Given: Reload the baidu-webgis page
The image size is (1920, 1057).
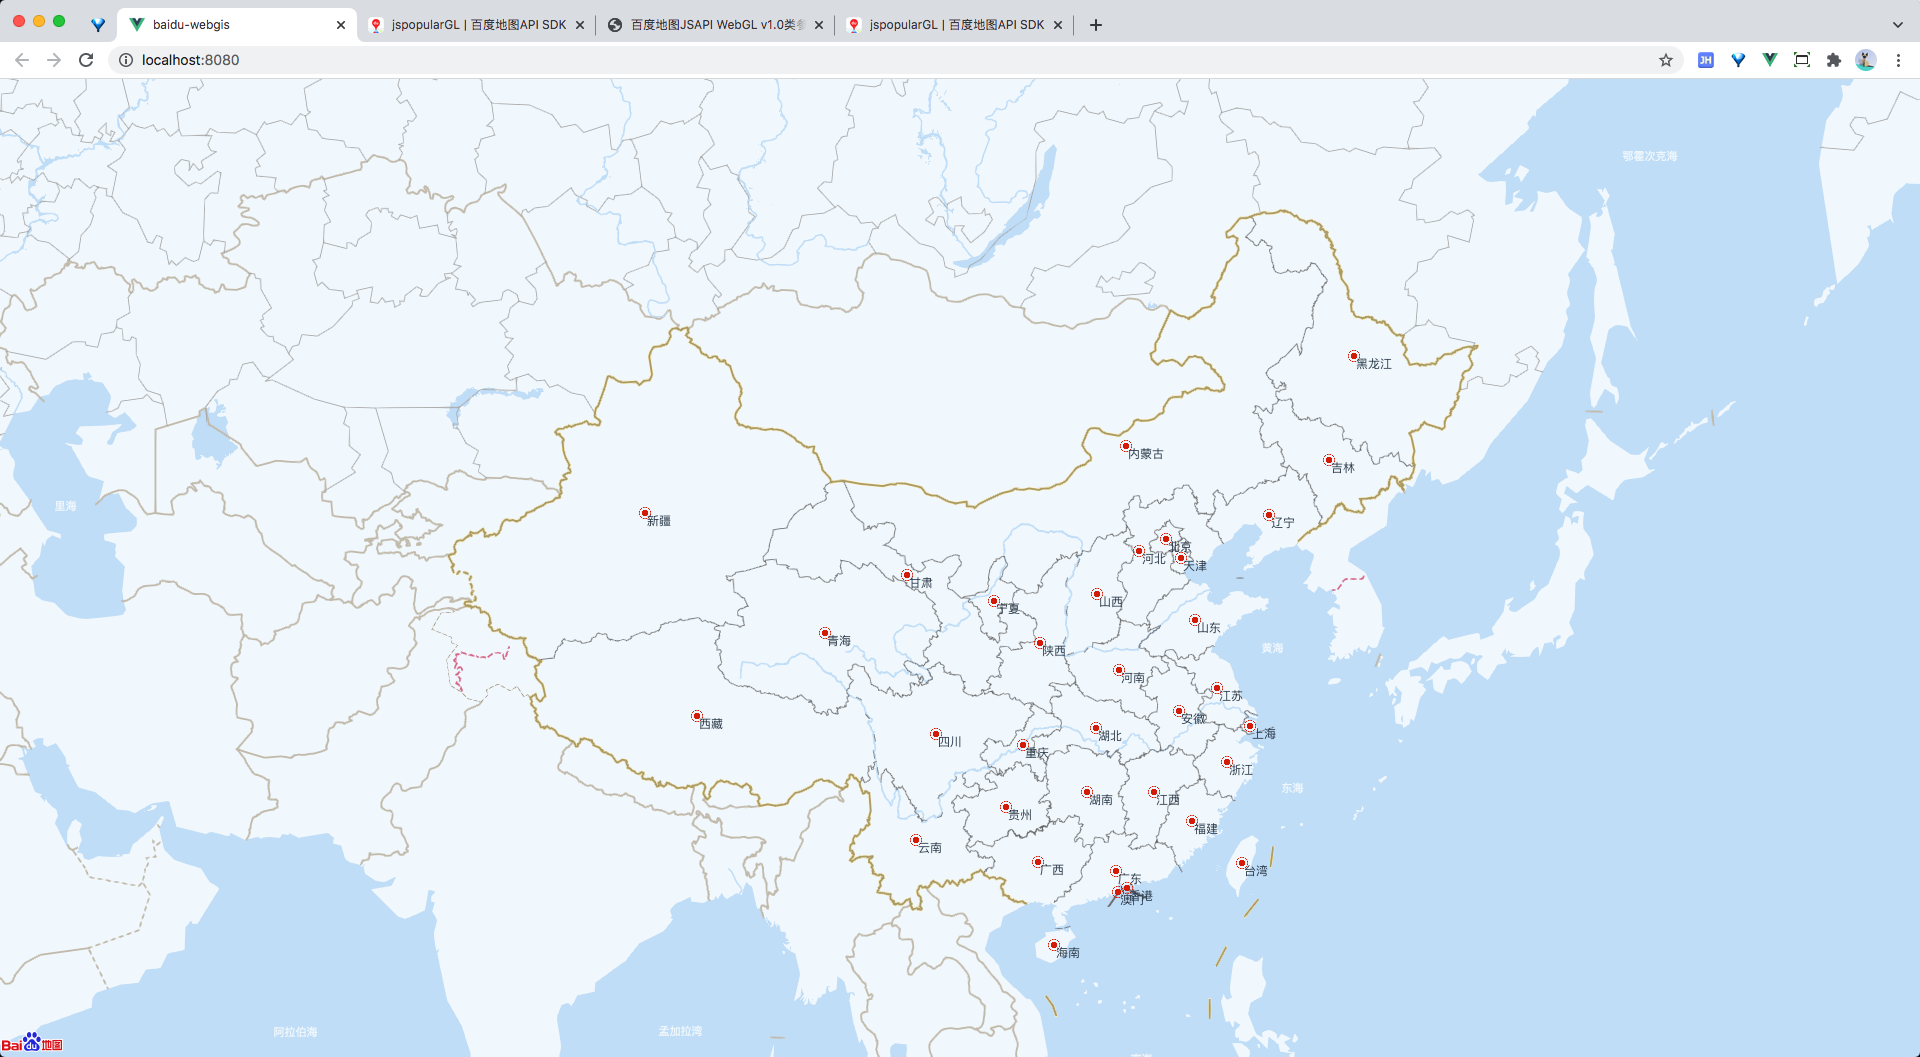Looking at the screenshot, I should [86, 60].
